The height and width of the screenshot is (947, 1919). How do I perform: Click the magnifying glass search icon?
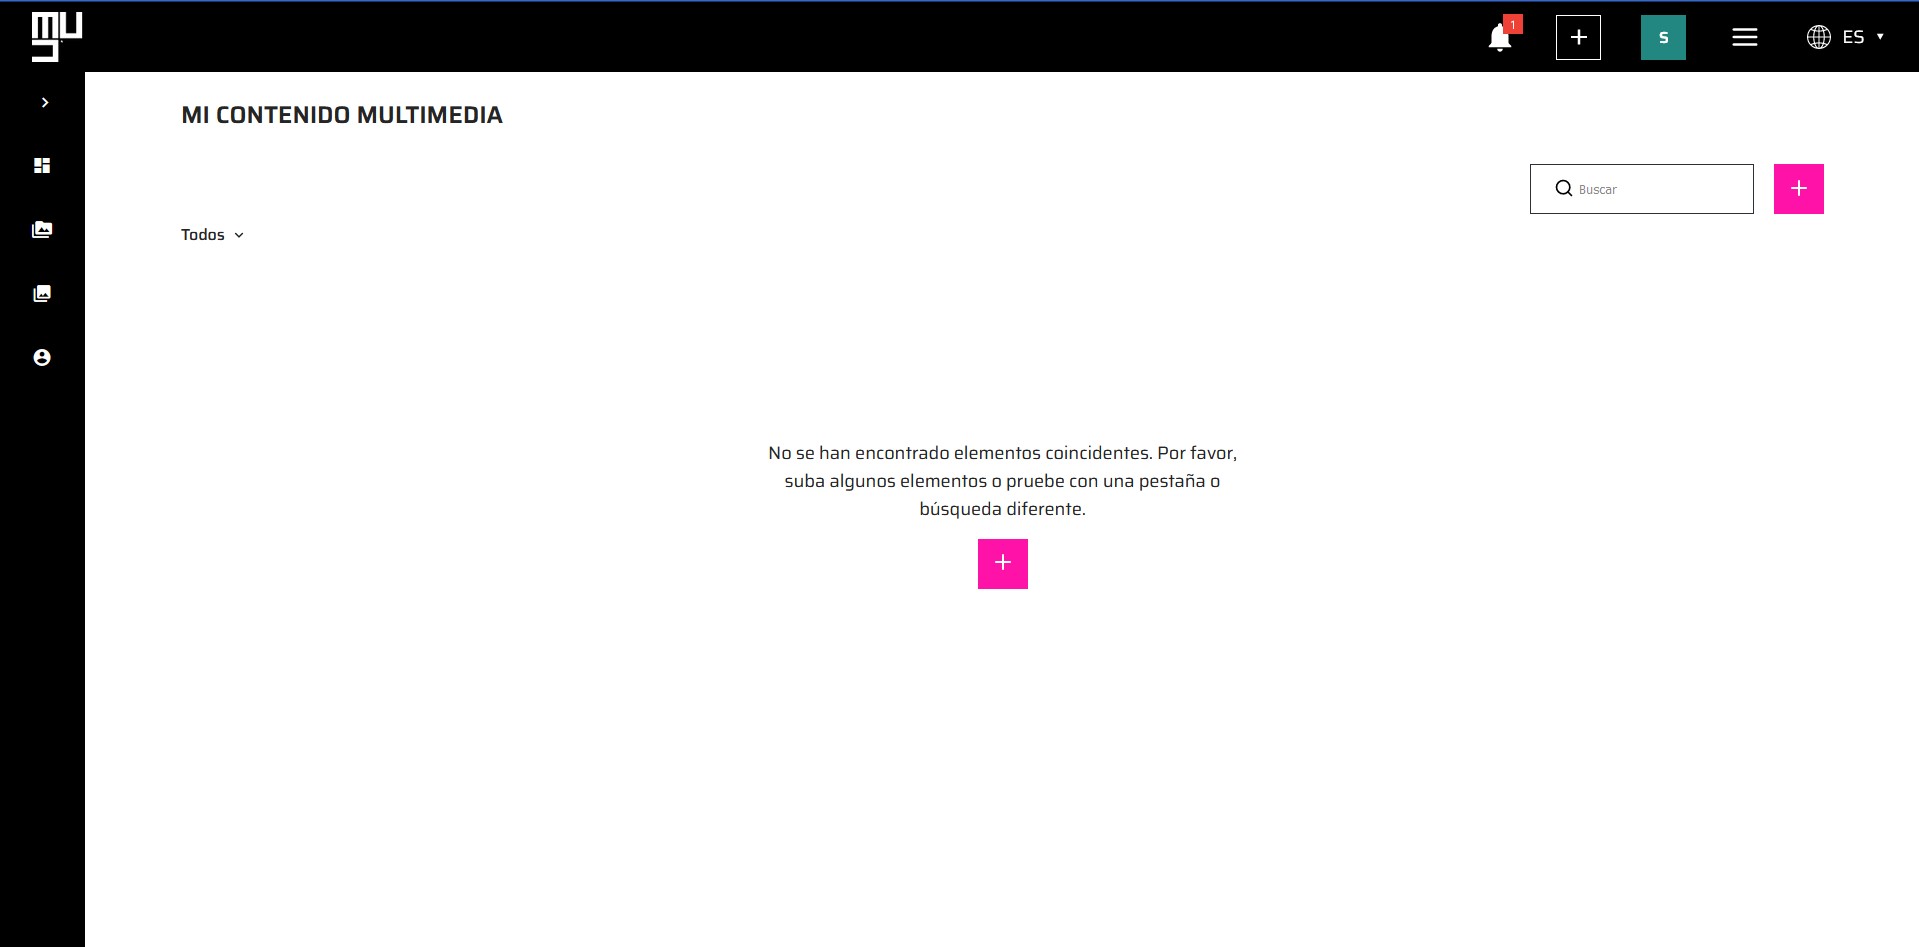(1564, 188)
